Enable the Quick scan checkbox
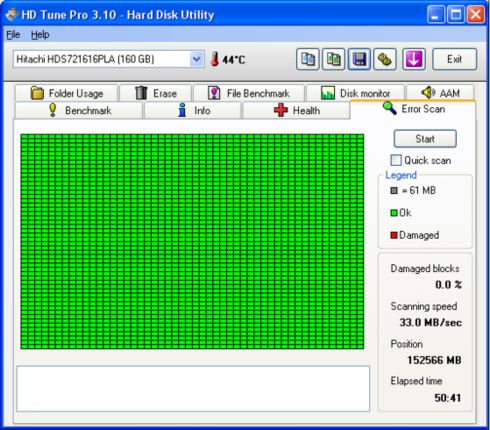The height and width of the screenshot is (430, 490). point(396,160)
